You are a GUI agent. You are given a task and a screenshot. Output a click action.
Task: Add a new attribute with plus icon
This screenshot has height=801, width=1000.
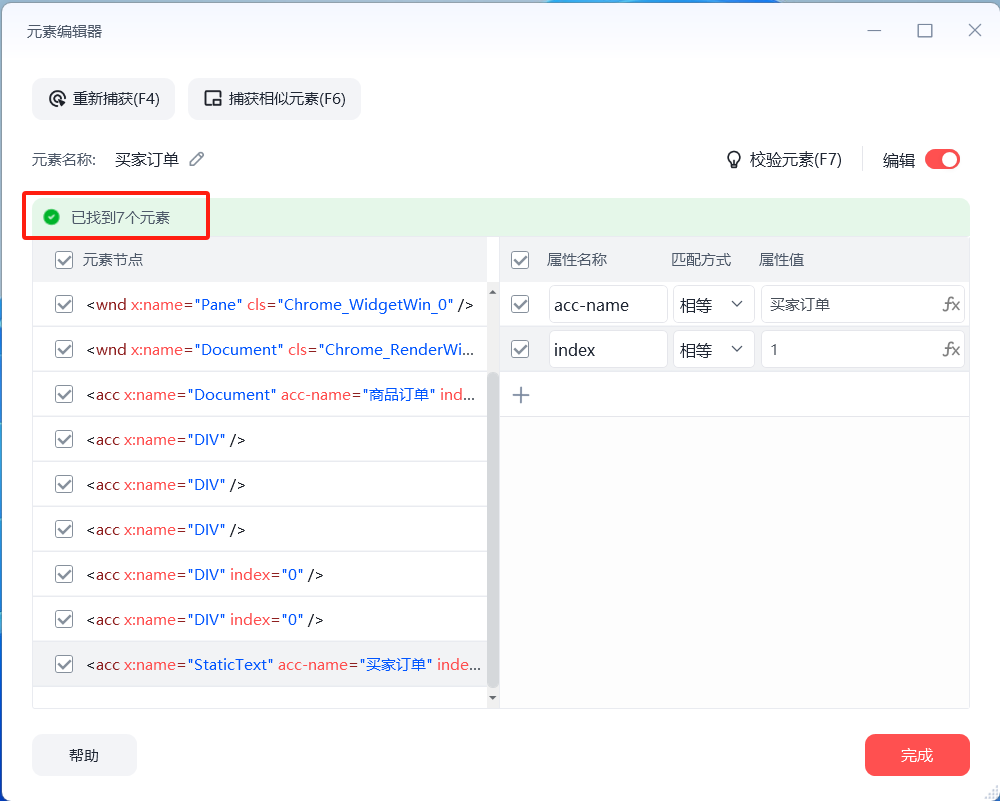click(x=521, y=395)
